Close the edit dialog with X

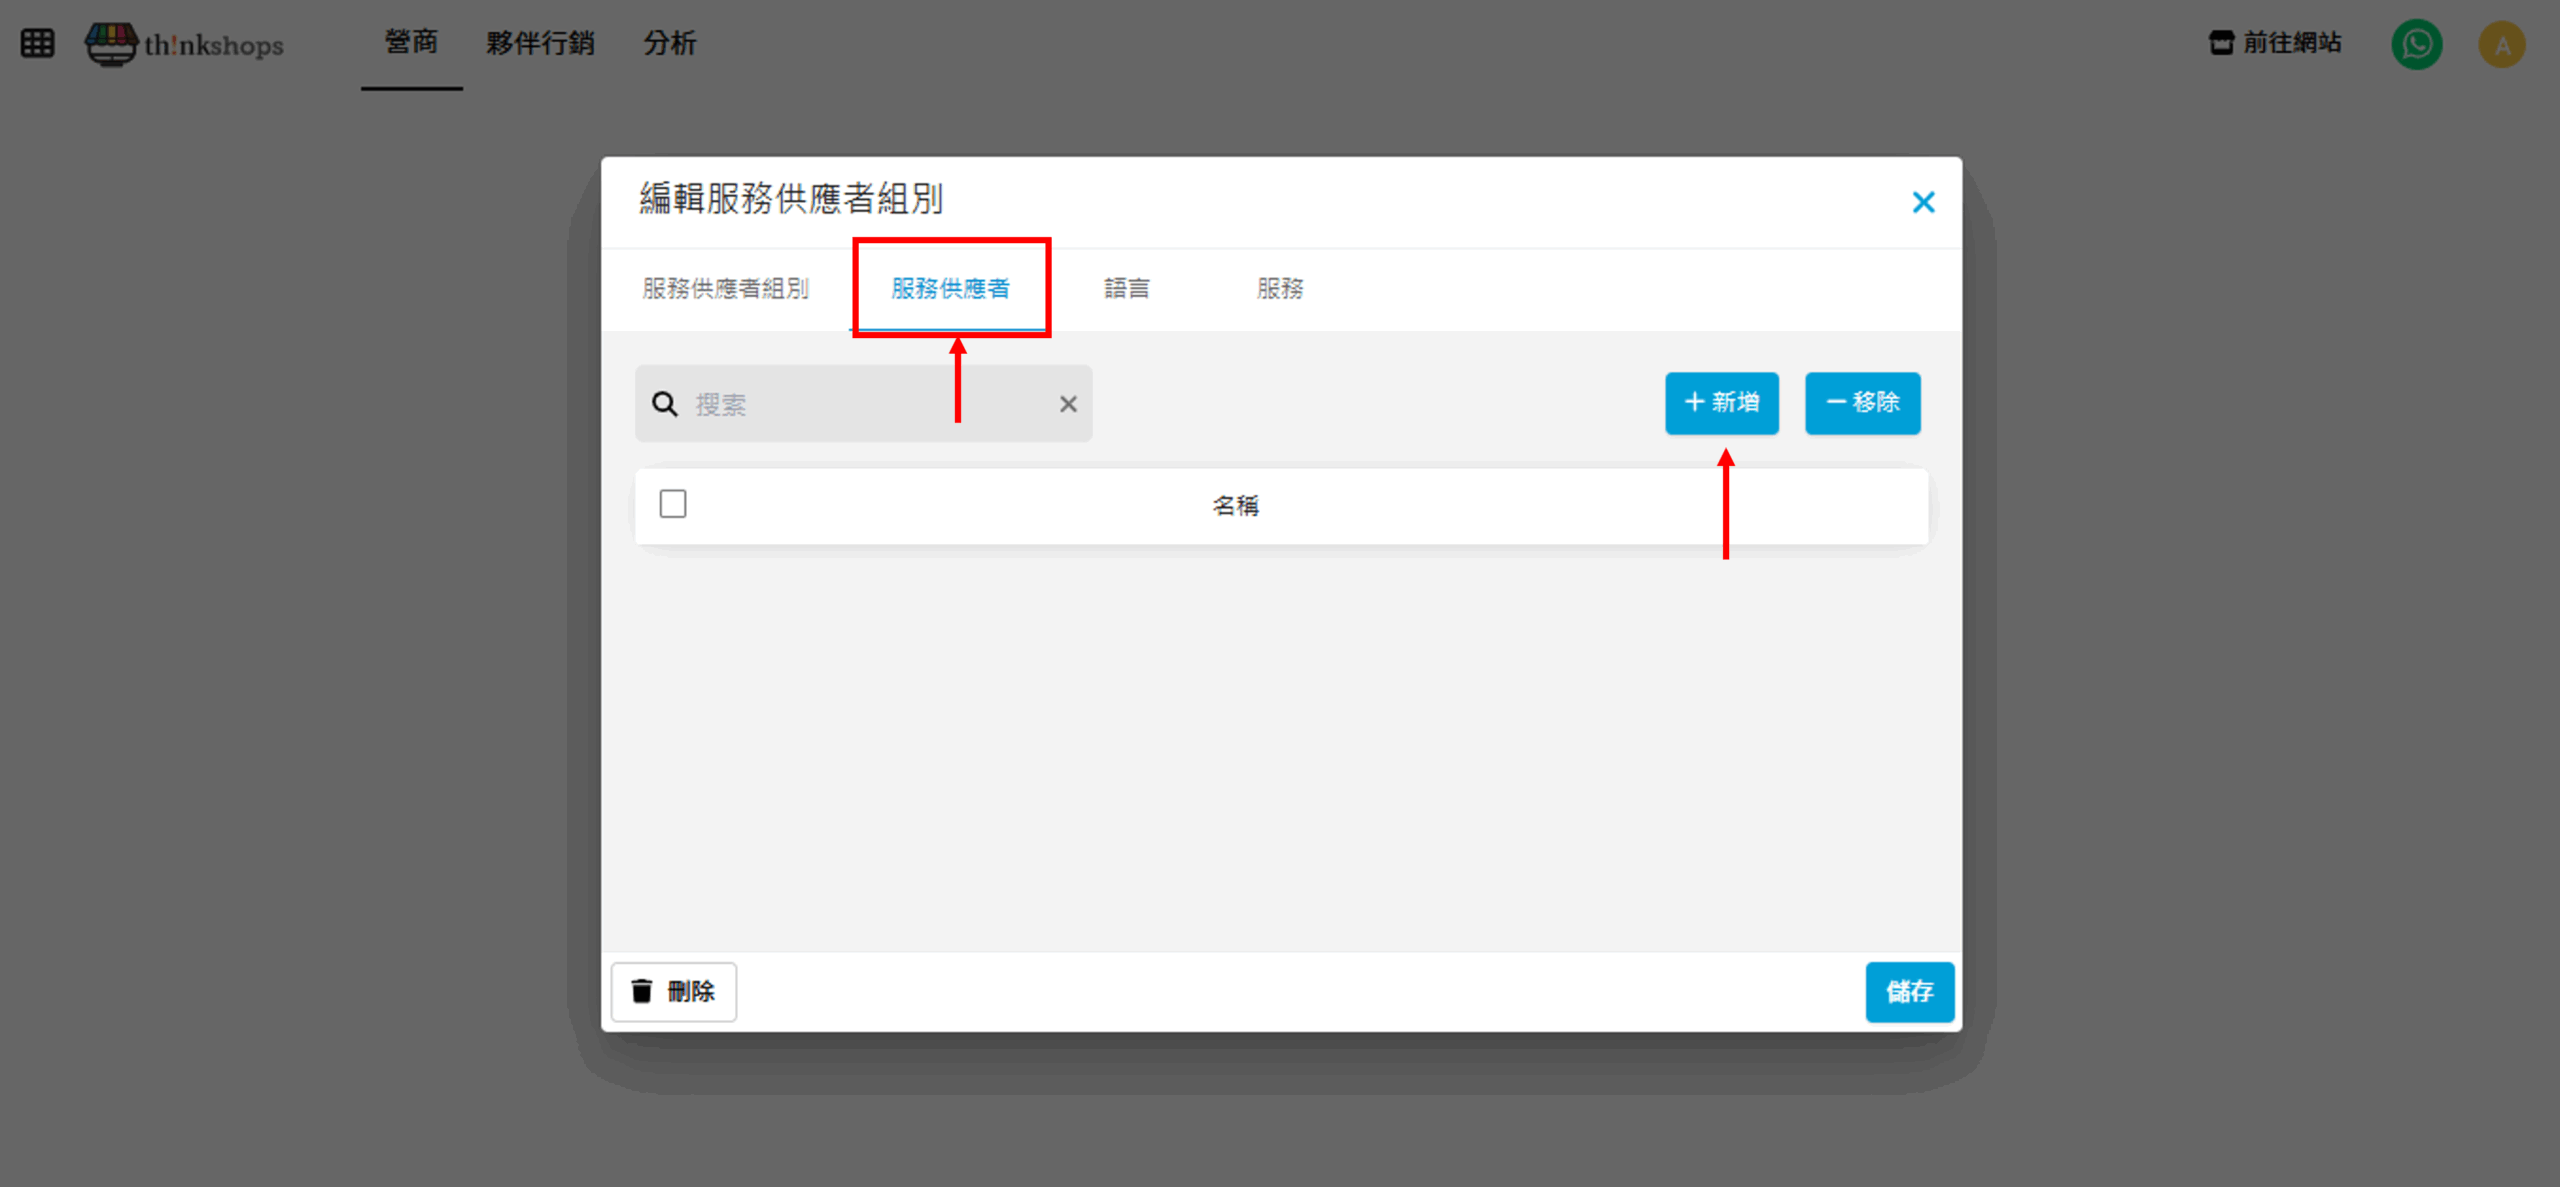[x=1923, y=202]
